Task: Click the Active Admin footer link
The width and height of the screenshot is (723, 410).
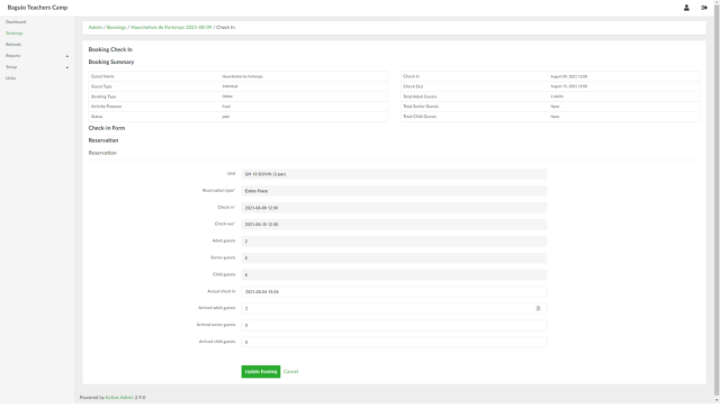Action: point(119,397)
